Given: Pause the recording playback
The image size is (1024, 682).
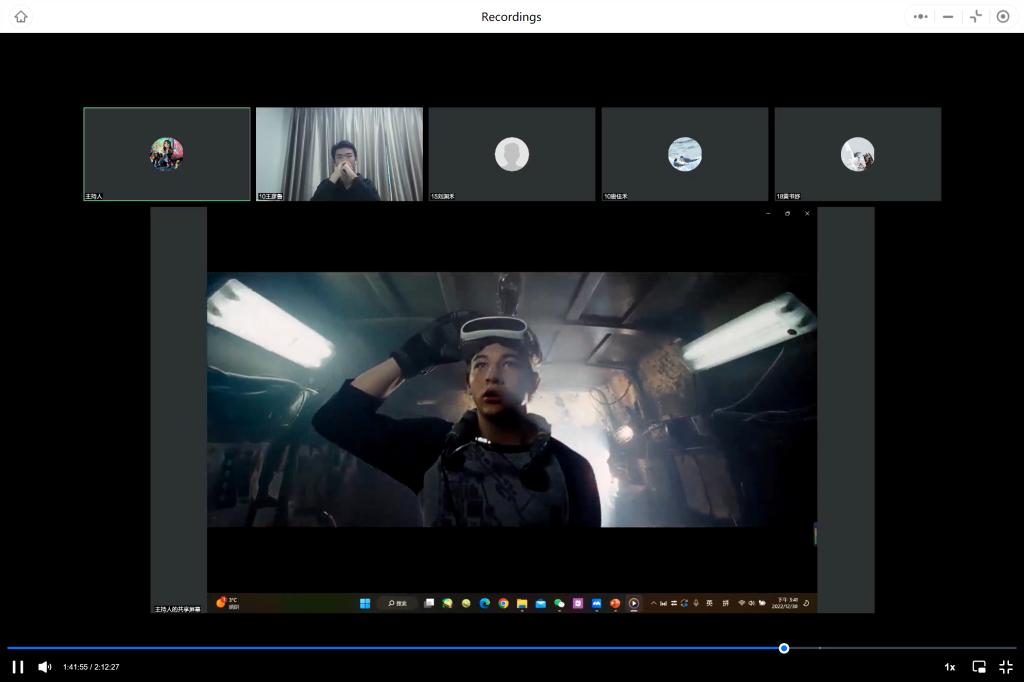Looking at the screenshot, I should tap(18, 667).
